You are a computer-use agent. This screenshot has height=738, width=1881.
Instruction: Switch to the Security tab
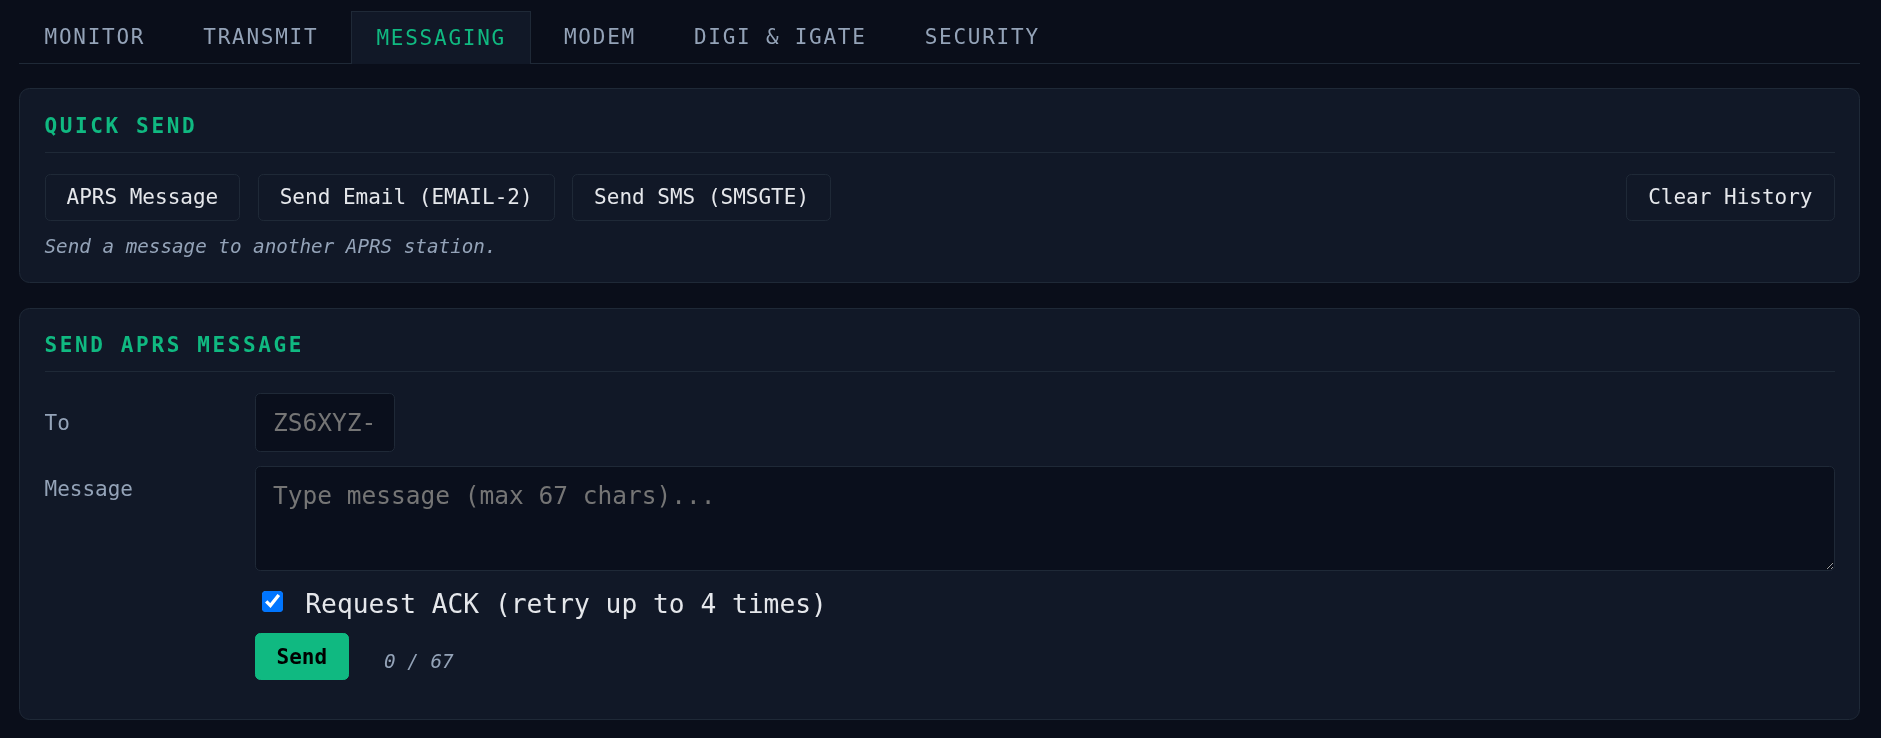(981, 37)
